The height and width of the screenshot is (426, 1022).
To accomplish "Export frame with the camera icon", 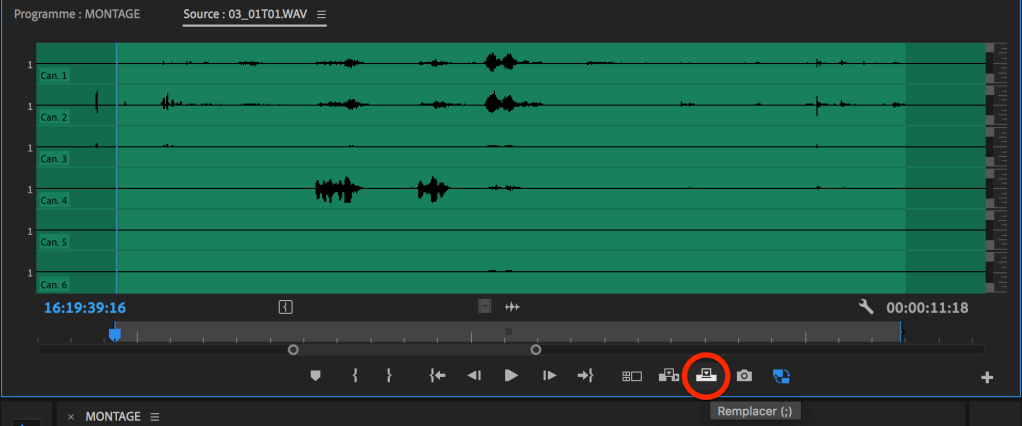I will click(x=744, y=376).
